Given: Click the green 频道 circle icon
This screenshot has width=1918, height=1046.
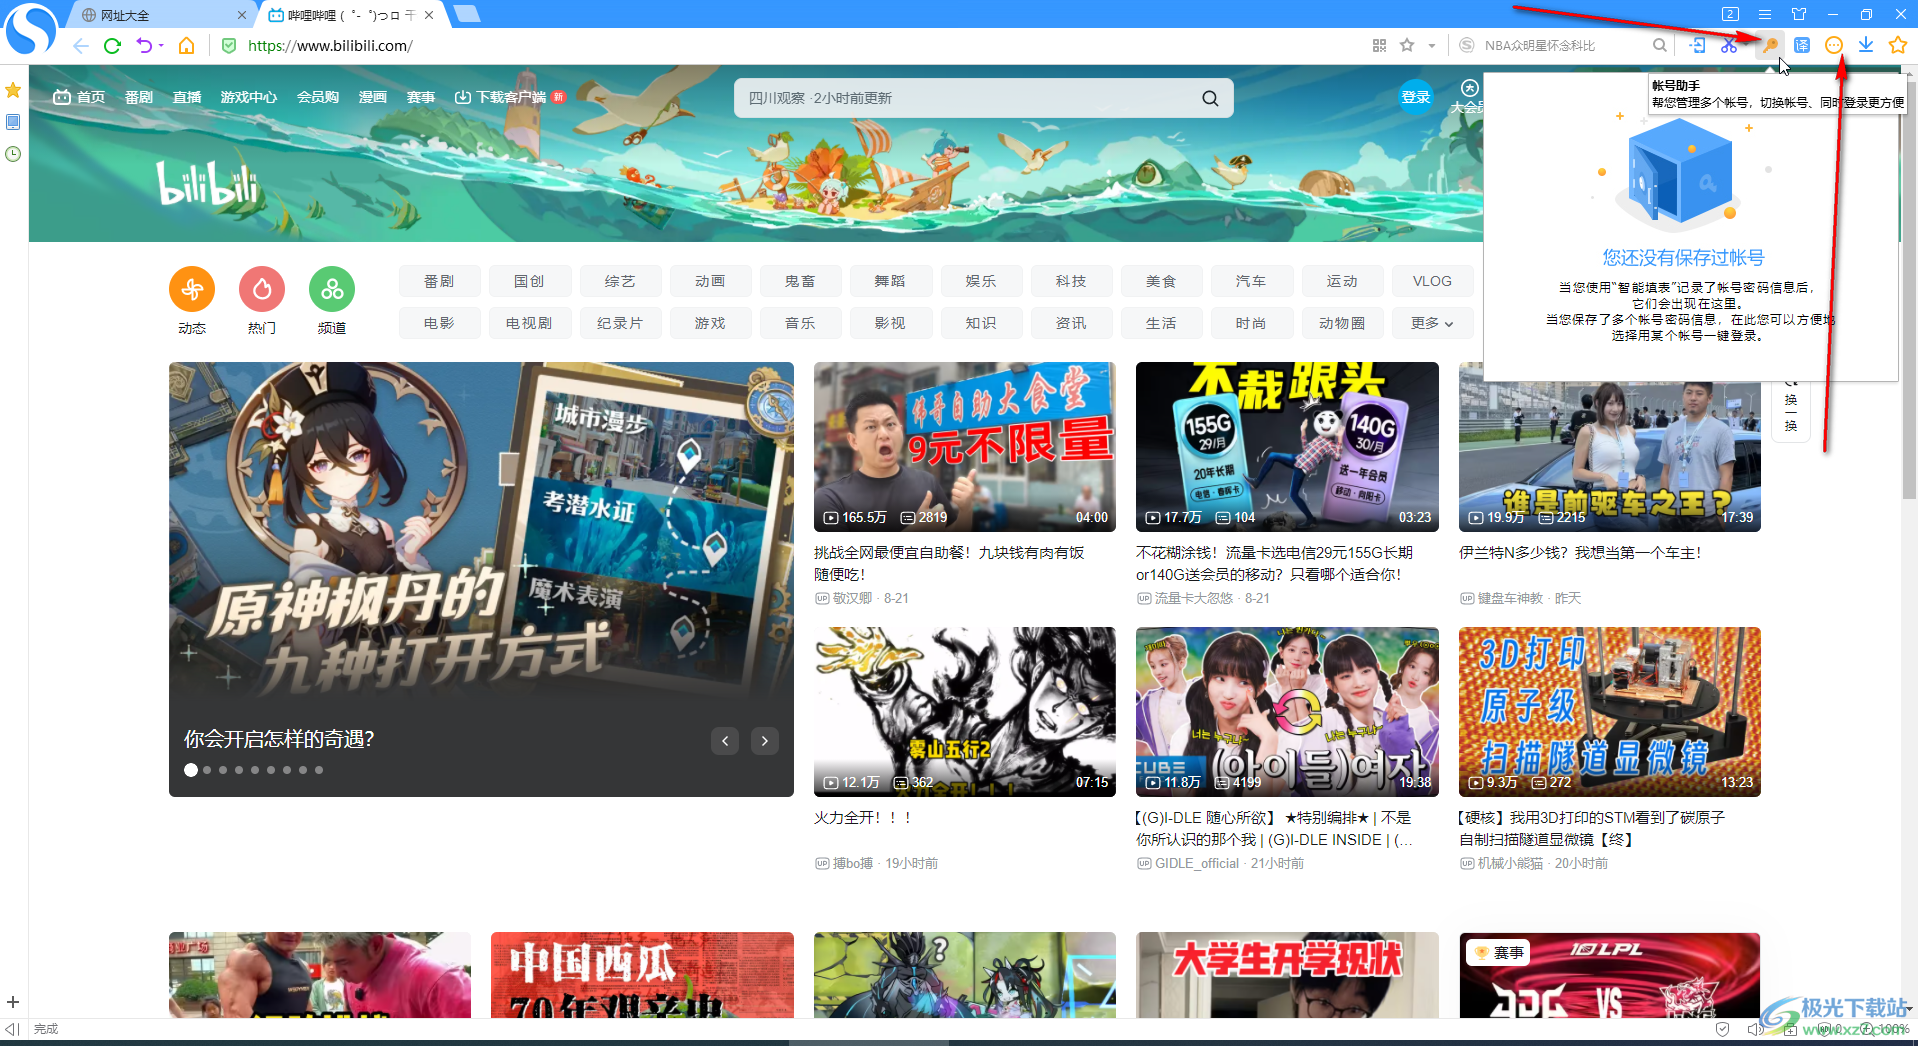Looking at the screenshot, I should click(x=332, y=290).
